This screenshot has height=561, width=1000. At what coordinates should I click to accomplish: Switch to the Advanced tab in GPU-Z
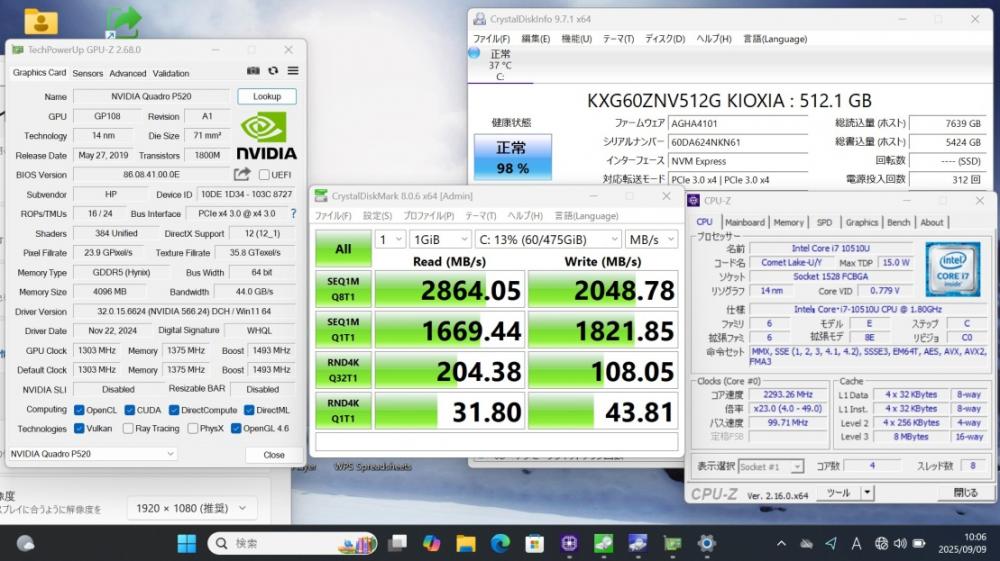[128, 73]
